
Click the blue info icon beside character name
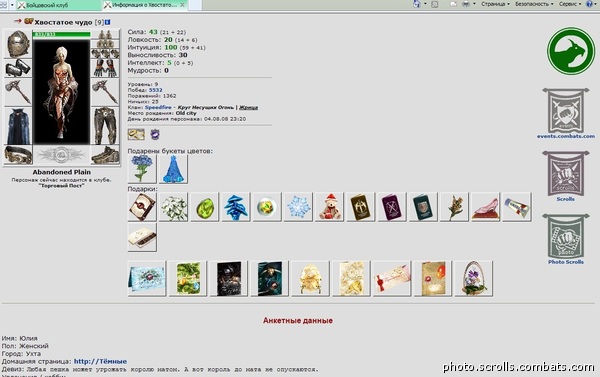click(108, 22)
